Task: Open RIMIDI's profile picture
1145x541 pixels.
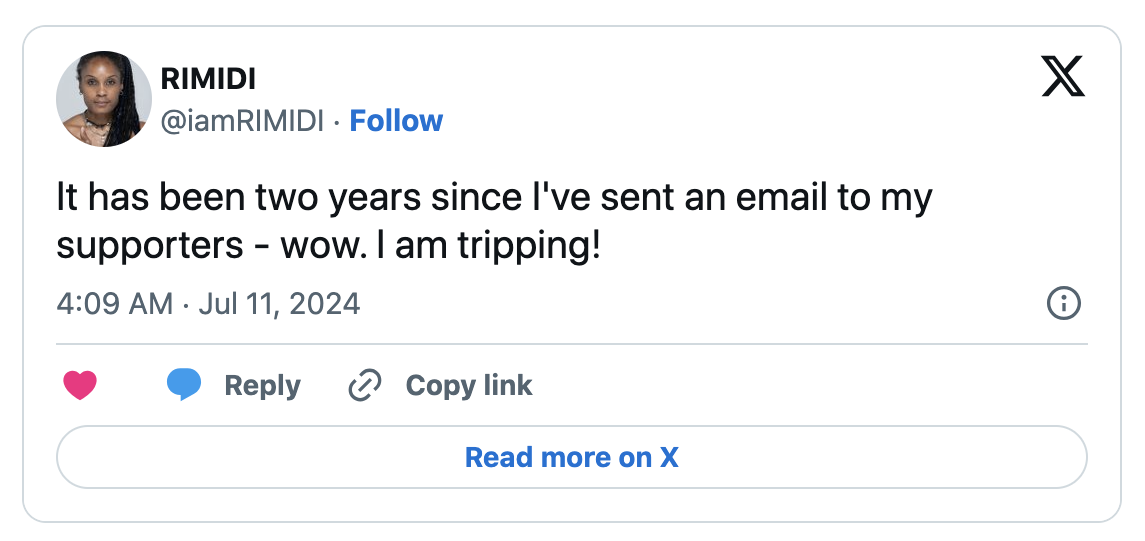Action: 104,99
